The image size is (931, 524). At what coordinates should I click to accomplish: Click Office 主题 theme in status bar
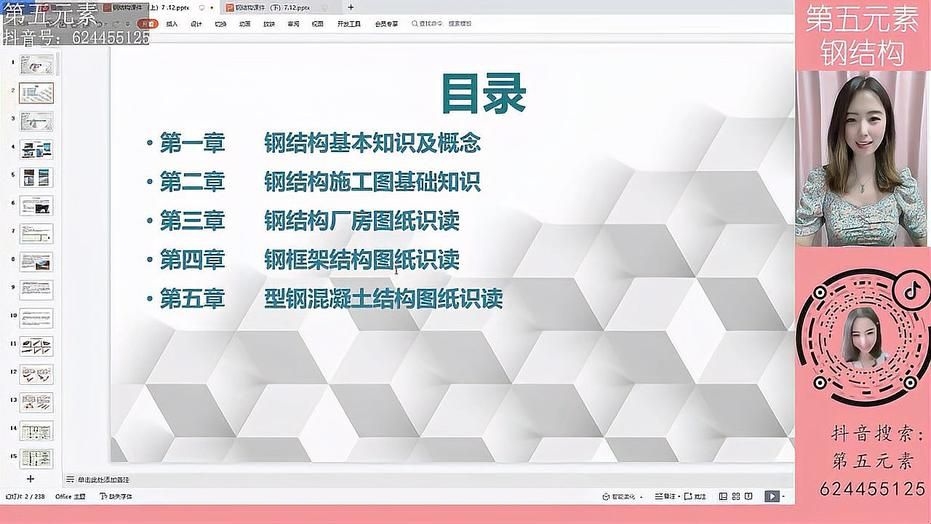[x=71, y=497]
